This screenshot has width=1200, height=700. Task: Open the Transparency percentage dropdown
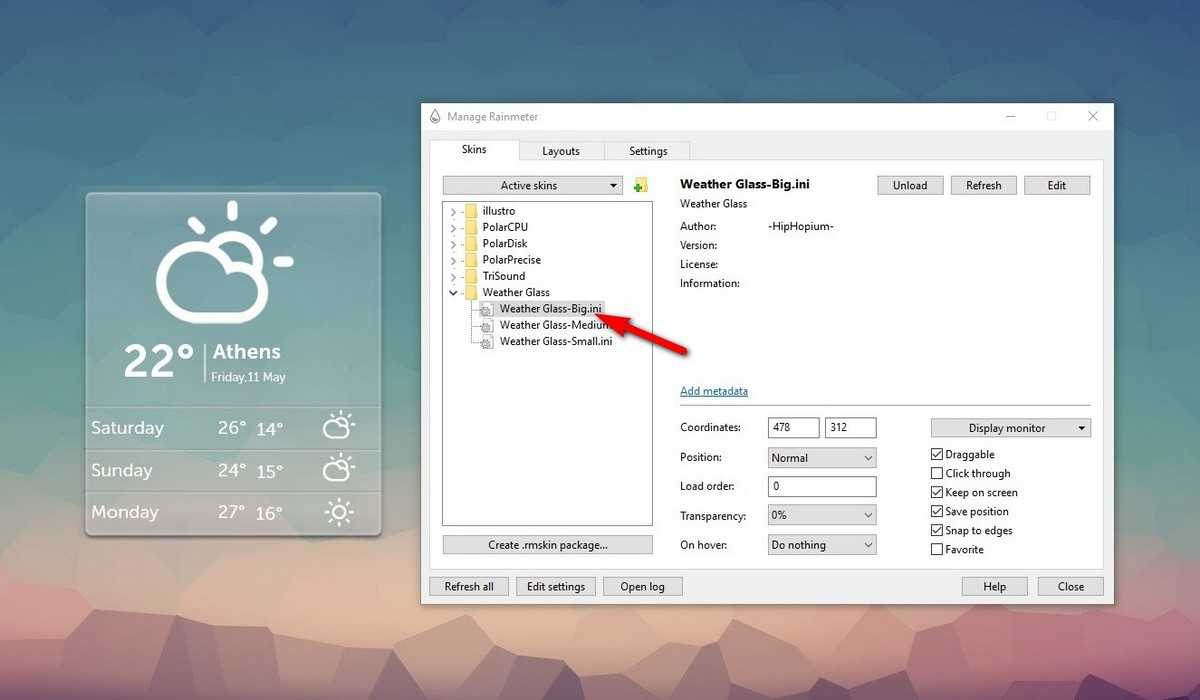821,516
